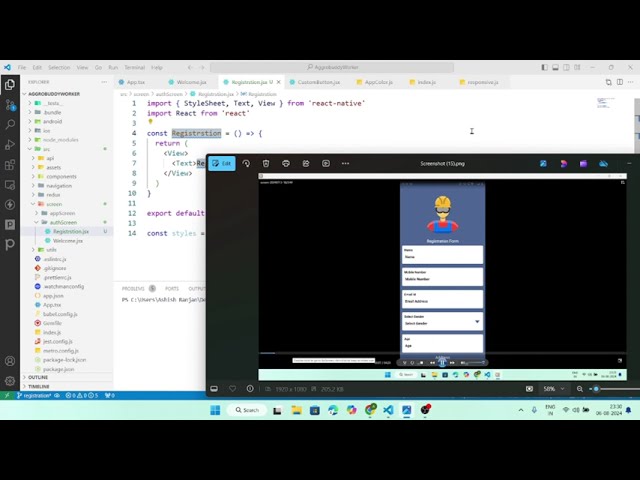
Task: Open Remote Explorer in activity bar
Action: tap(10, 184)
